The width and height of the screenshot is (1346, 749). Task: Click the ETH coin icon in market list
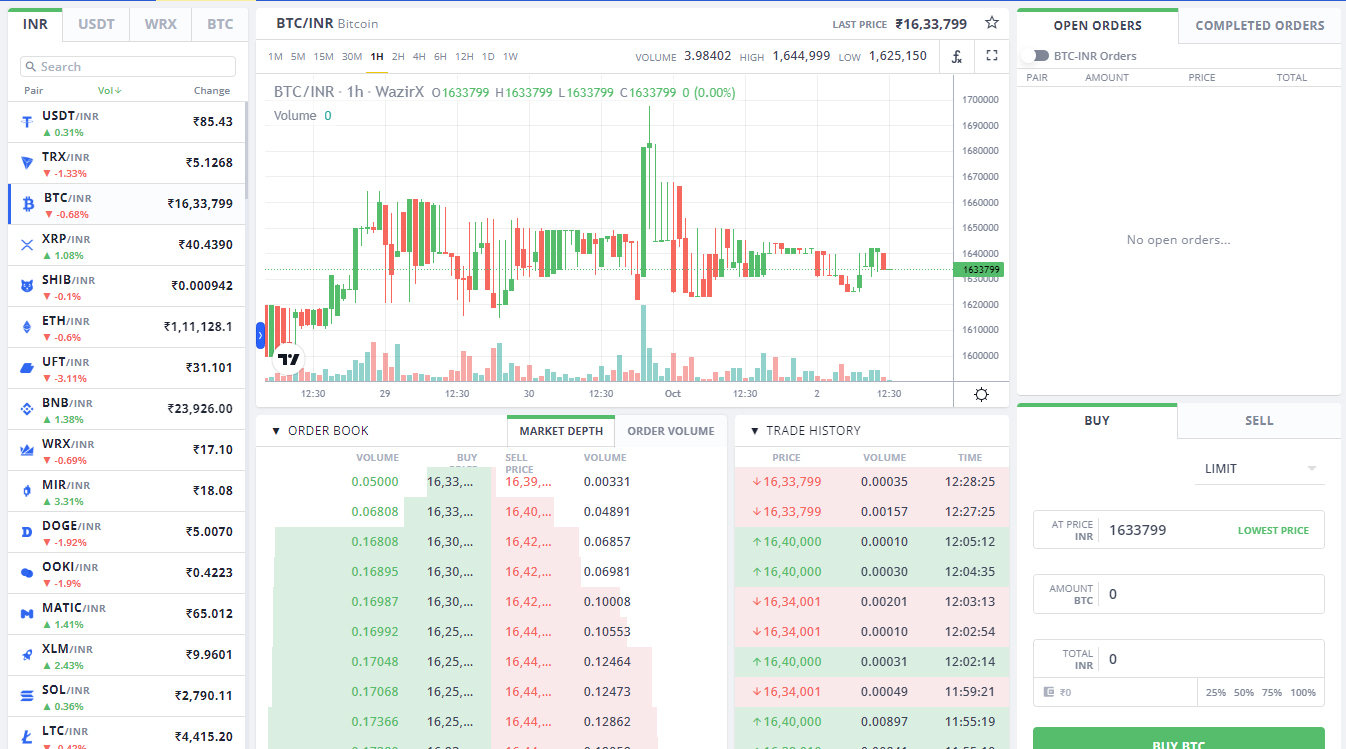(27, 327)
